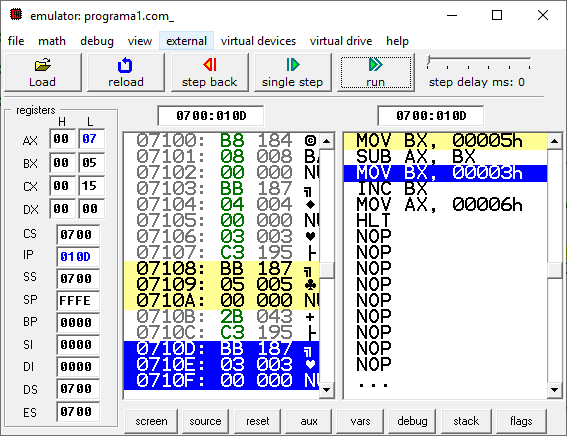Click the CS register field

pyautogui.click(x=78, y=235)
